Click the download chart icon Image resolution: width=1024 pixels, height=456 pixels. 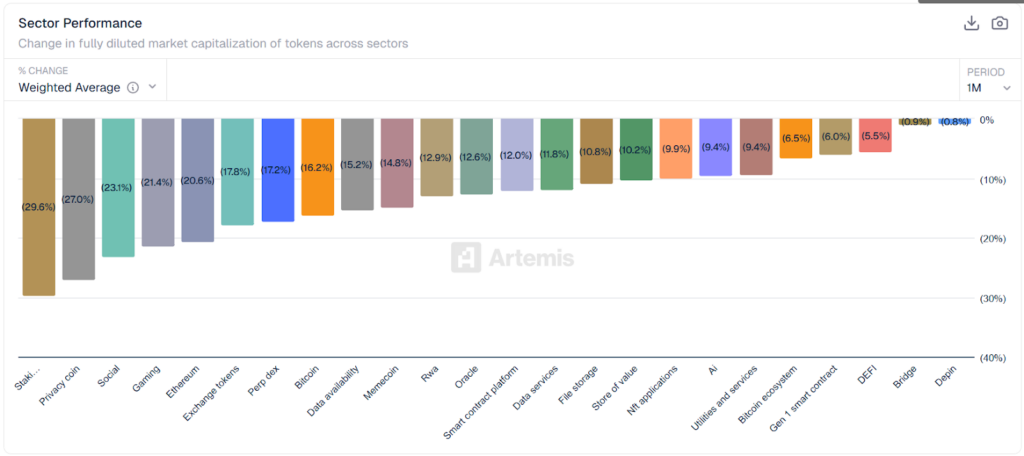coord(970,23)
